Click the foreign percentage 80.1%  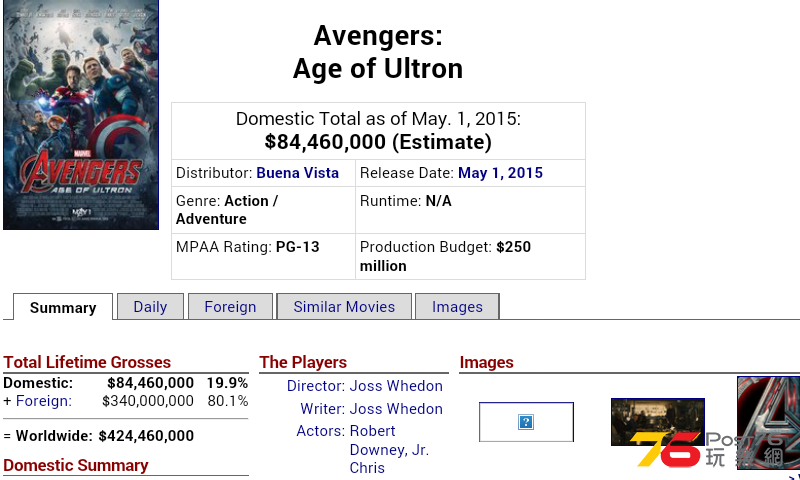click(x=228, y=401)
